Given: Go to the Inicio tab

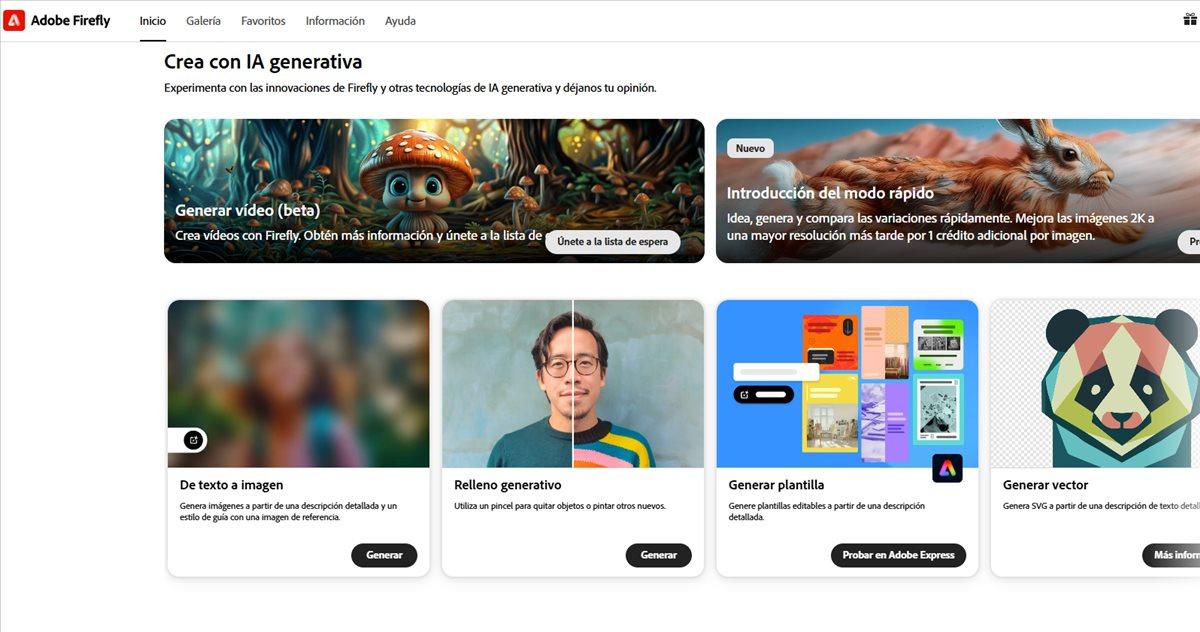Looking at the screenshot, I should (153, 21).
